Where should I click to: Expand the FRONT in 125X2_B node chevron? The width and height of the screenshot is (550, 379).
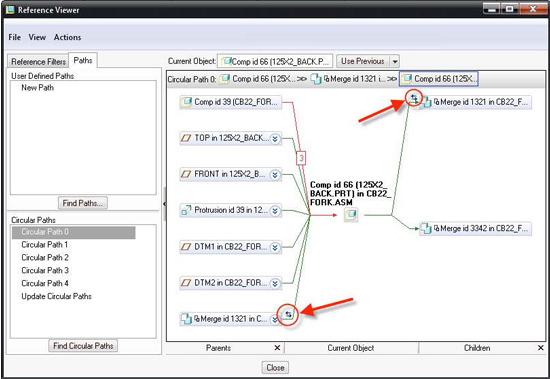275,174
